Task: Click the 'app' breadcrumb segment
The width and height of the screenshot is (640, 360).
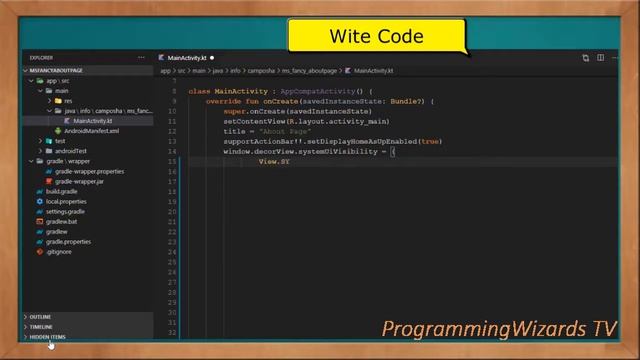Action: [x=165, y=71]
